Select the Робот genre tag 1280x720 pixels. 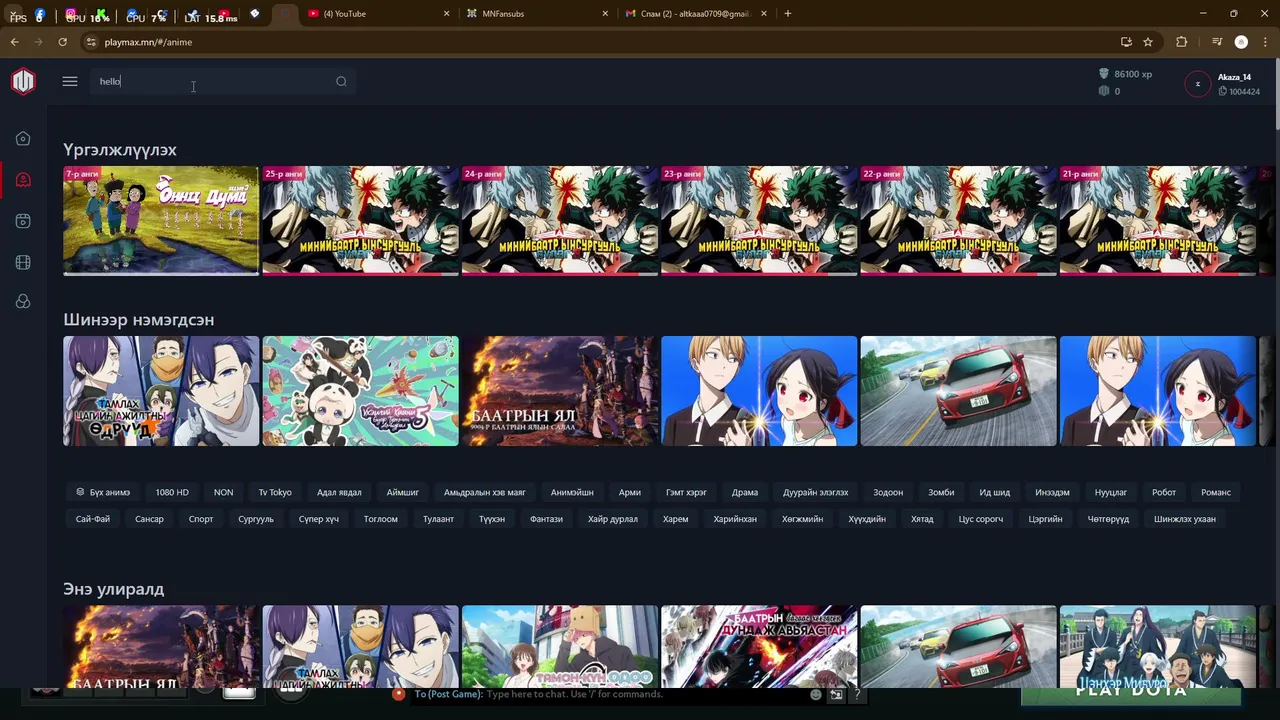coord(1164,492)
